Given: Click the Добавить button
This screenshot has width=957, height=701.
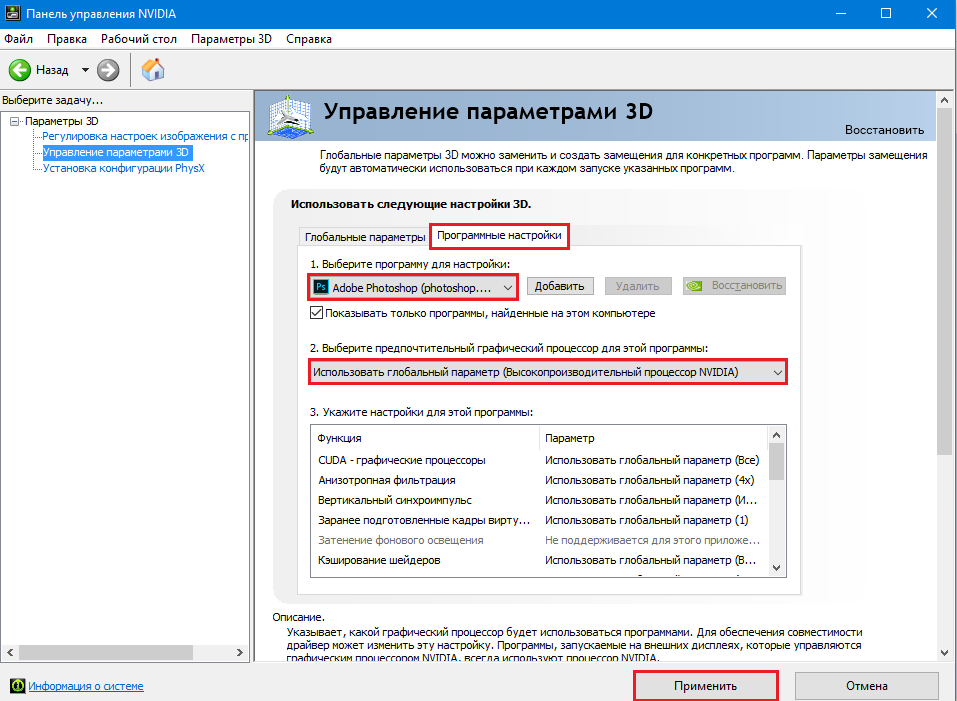Looking at the screenshot, I should click(x=560, y=286).
